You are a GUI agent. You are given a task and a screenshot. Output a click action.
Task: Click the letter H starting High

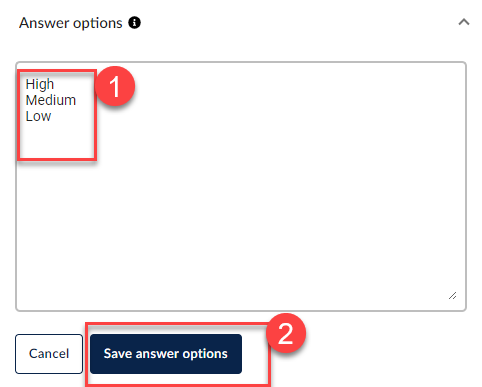tap(30, 84)
